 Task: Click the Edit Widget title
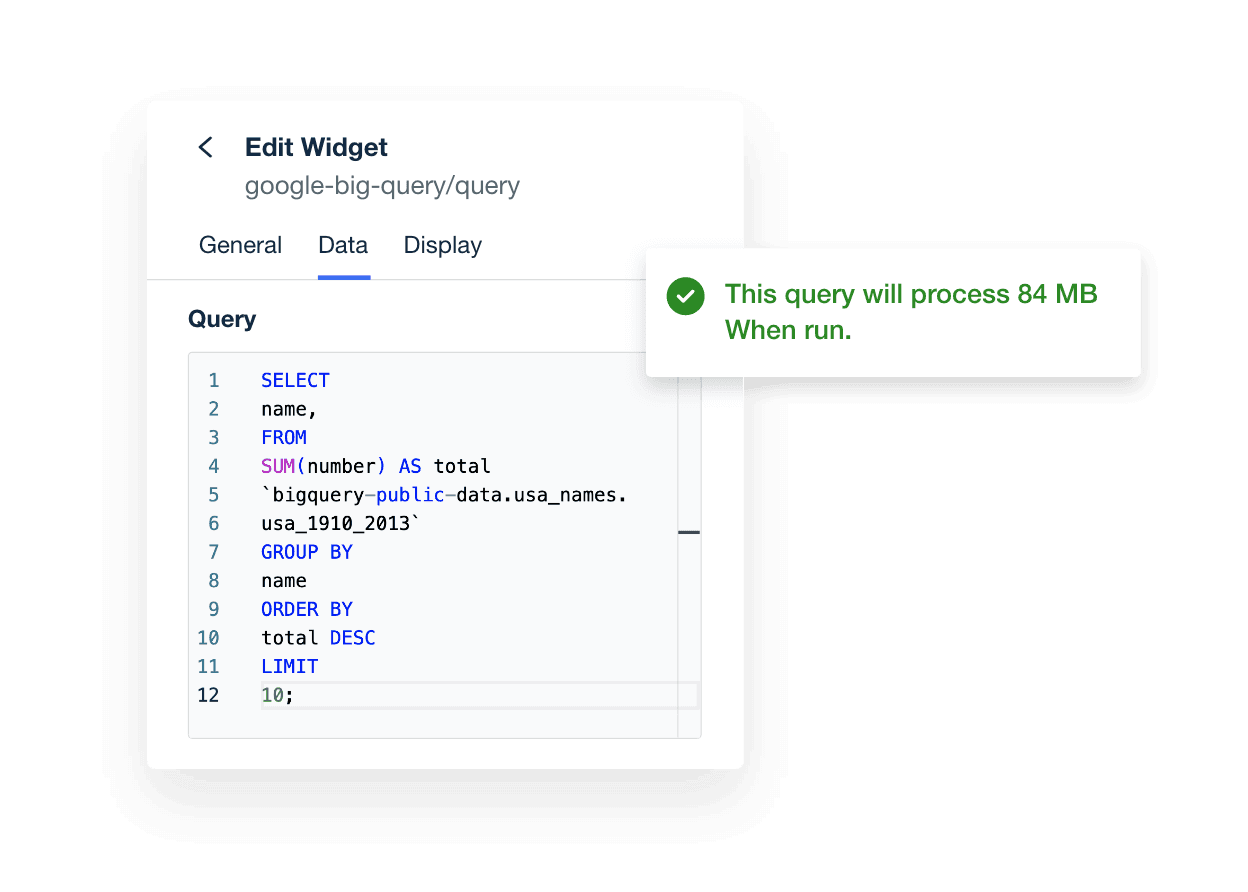tap(316, 147)
